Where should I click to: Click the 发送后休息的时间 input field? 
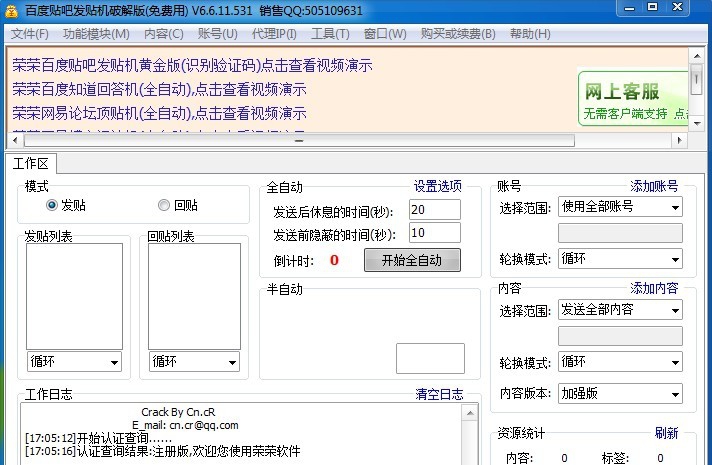(x=435, y=210)
